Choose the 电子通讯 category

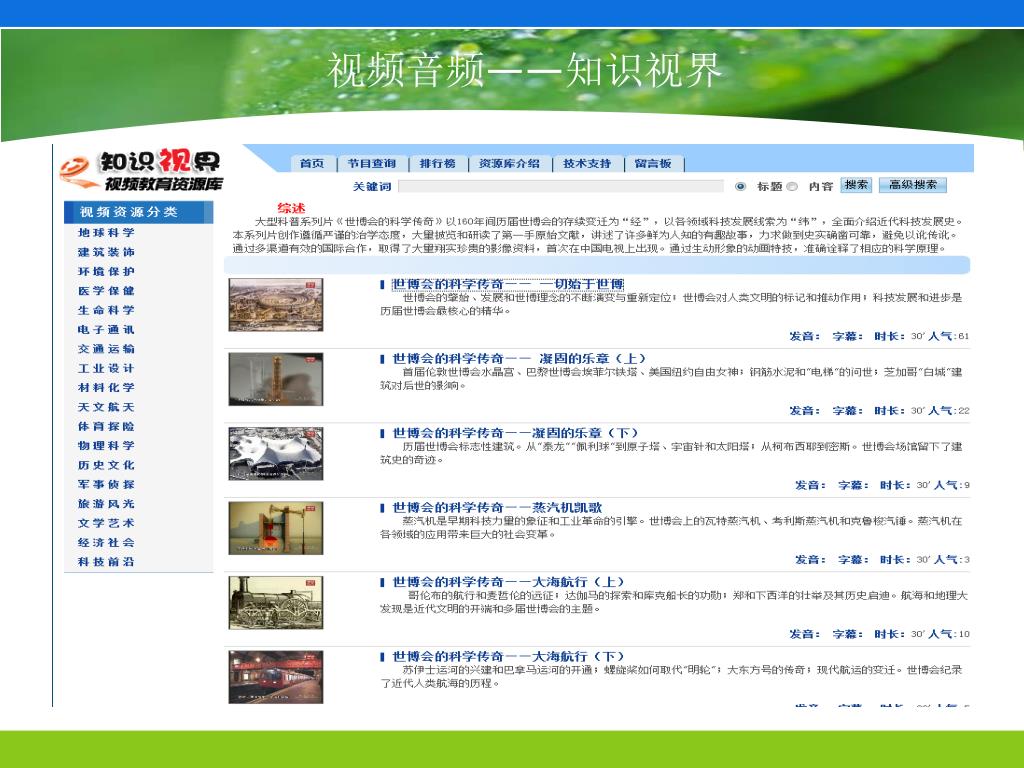(x=106, y=329)
